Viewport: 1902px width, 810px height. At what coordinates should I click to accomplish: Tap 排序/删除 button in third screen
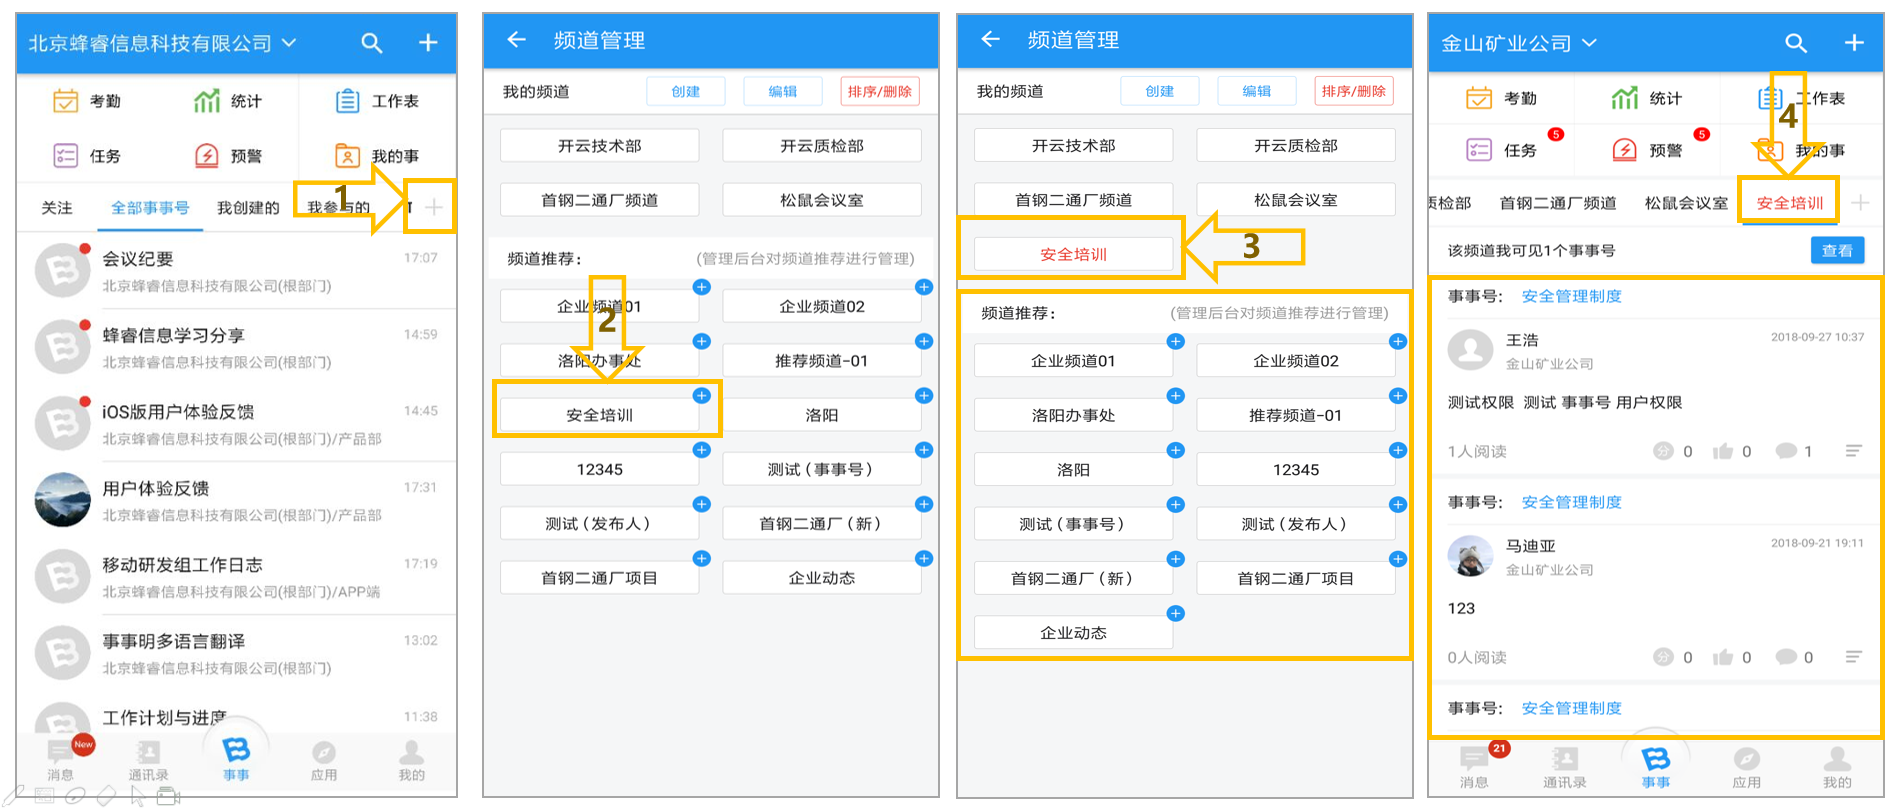1353,91
